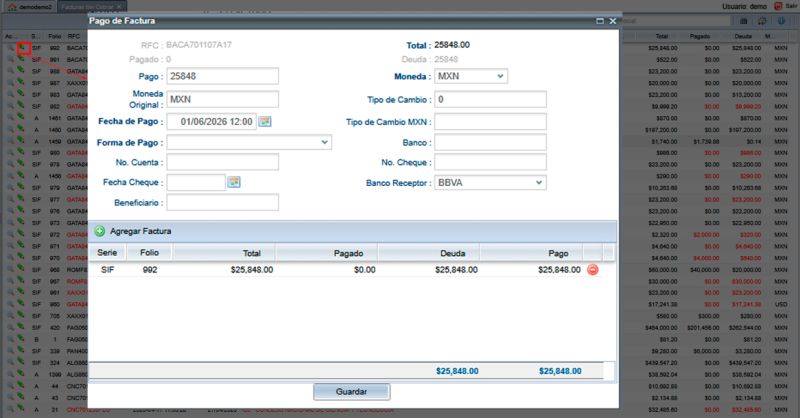Click Salir link at top right
The height and width of the screenshot is (418, 800).
(792, 6)
